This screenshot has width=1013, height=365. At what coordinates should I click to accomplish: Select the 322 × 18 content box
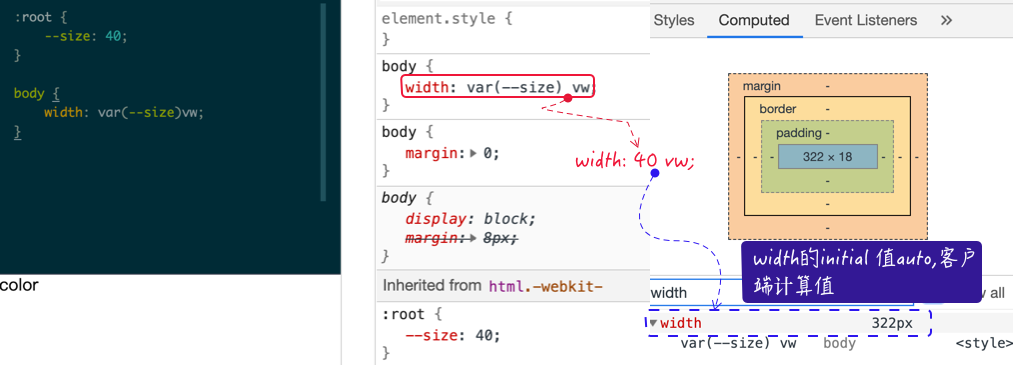pyautogui.click(x=828, y=156)
